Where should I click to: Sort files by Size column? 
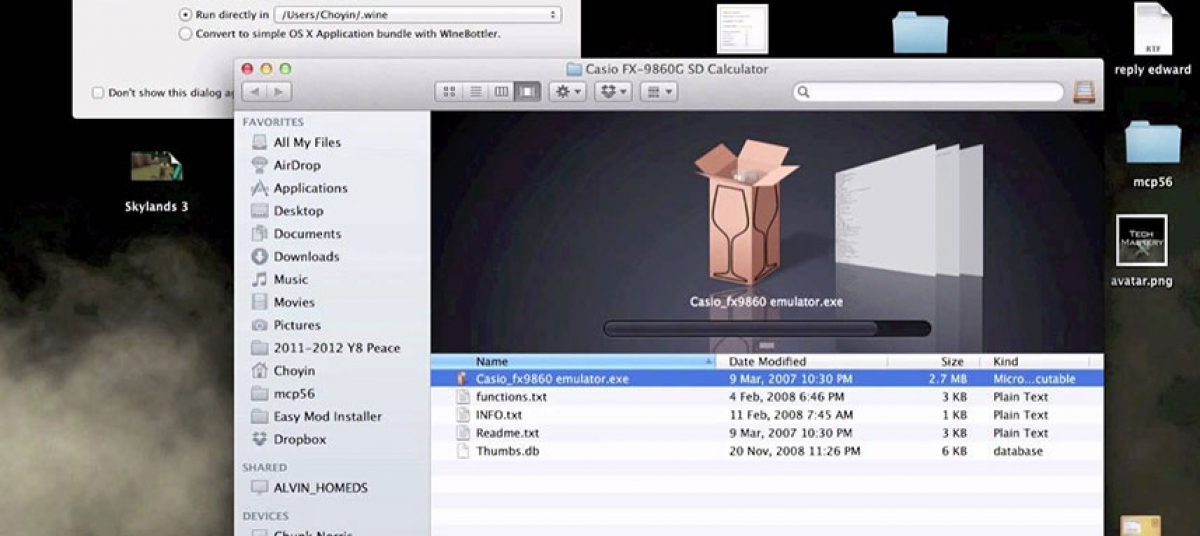(934, 361)
